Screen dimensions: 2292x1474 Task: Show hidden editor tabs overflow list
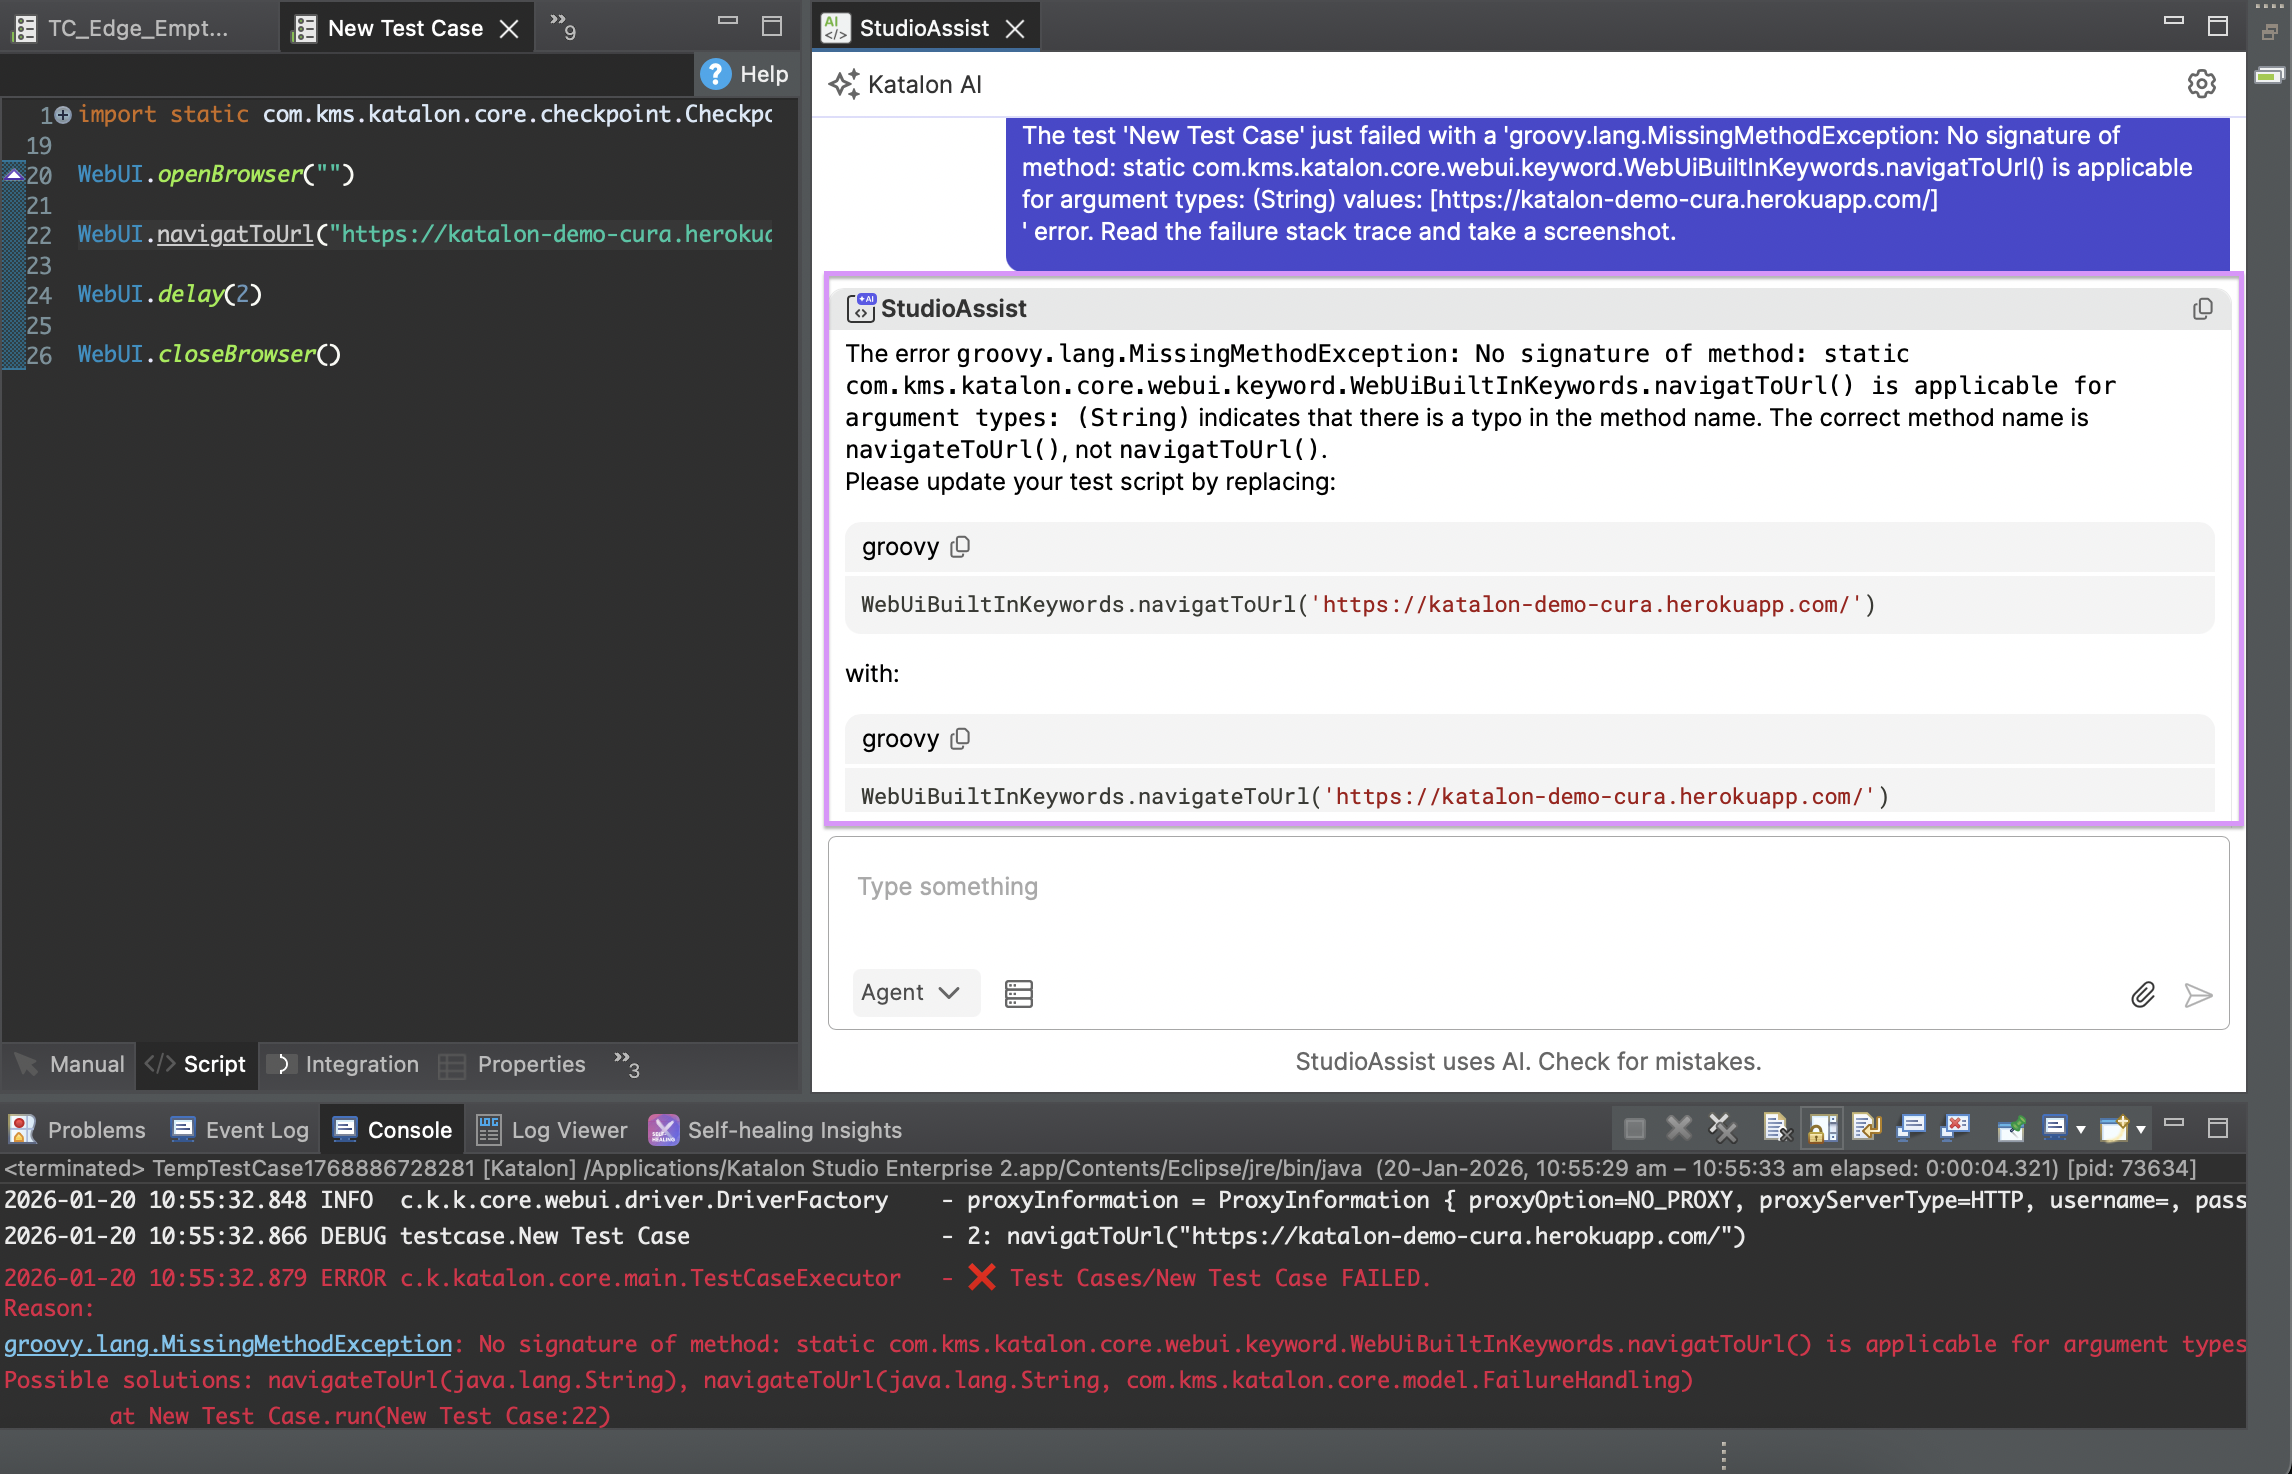tap(563, 27)
